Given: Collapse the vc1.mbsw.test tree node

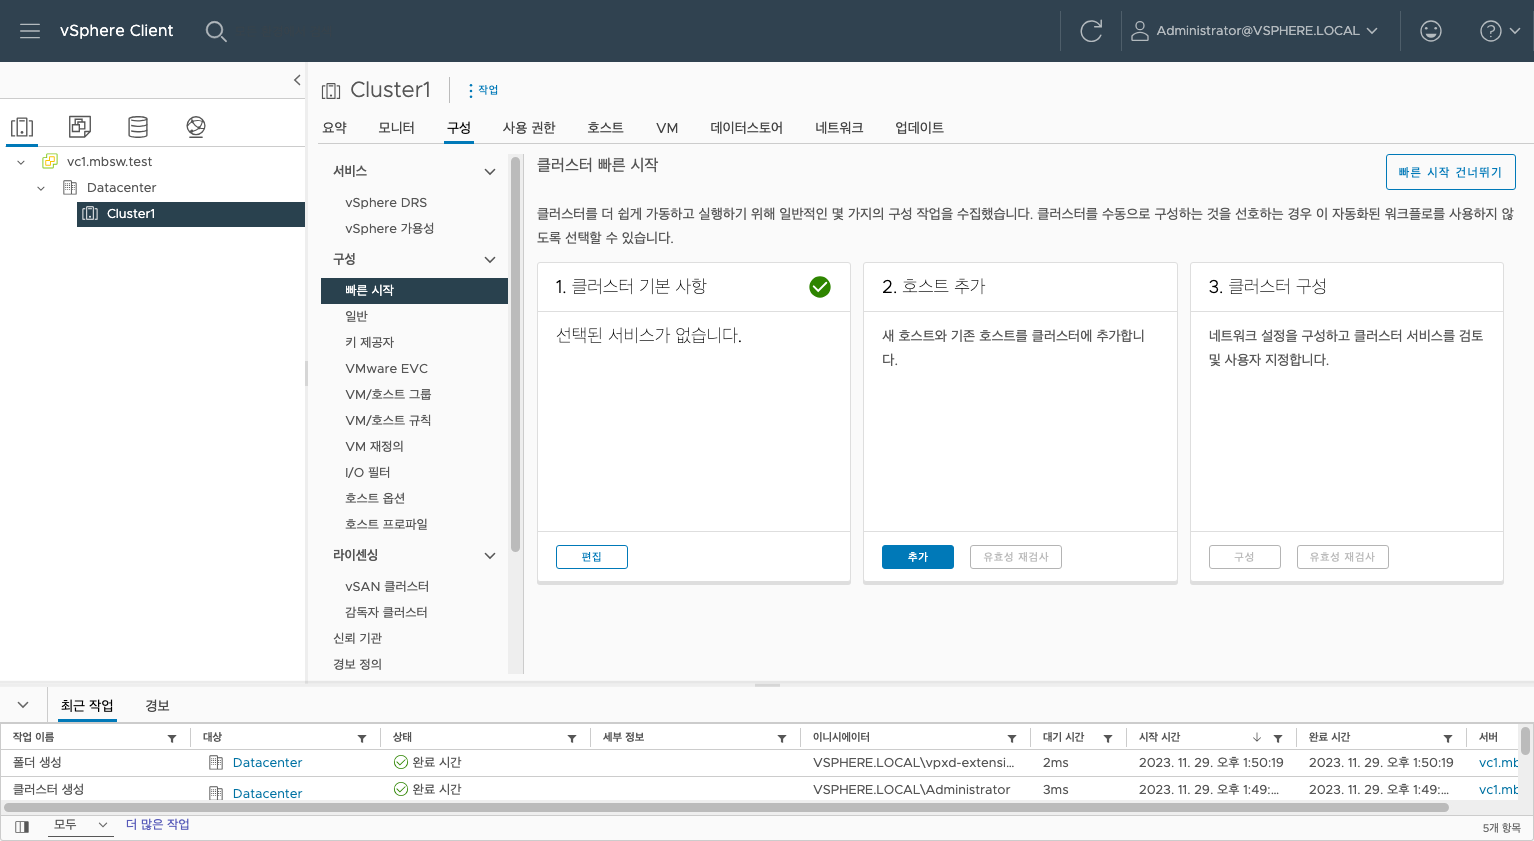Looking at the screenshot, I should [x=21, y=162].
